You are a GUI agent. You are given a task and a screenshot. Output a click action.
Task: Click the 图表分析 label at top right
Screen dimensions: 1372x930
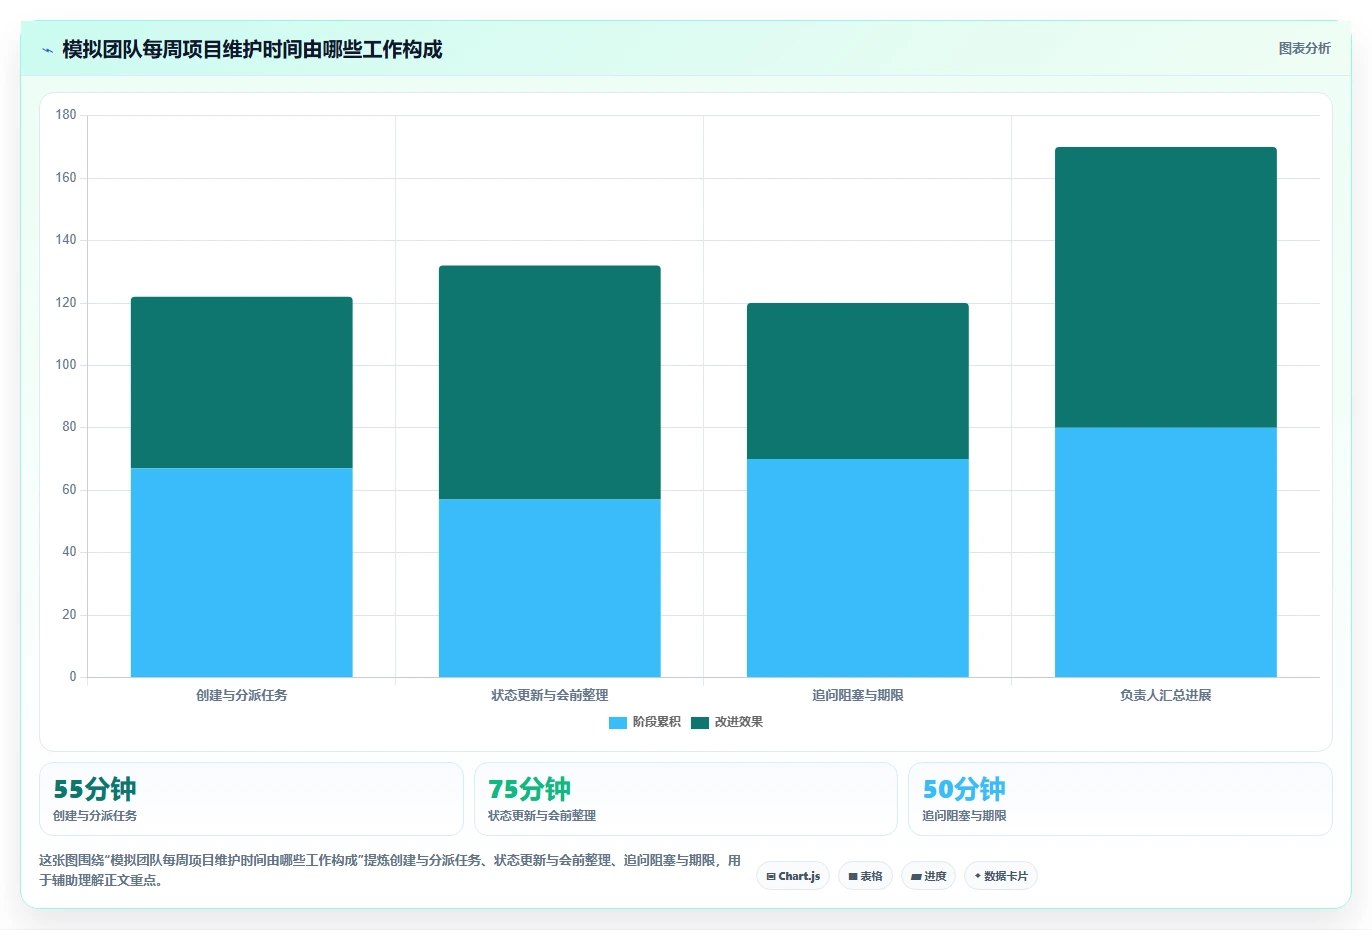coord(1304,48)
